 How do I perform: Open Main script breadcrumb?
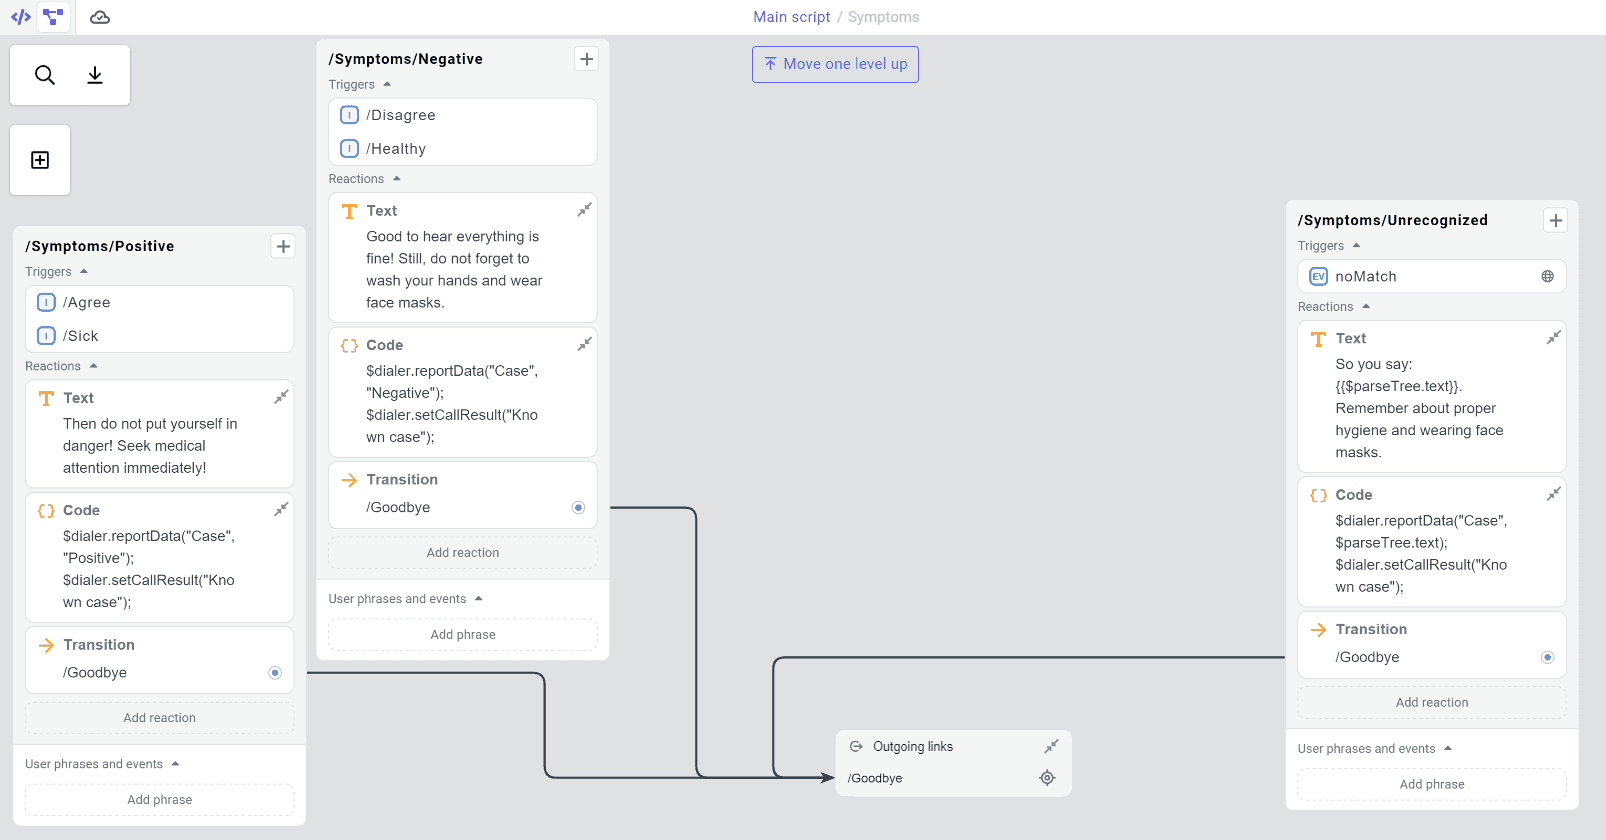791,17
